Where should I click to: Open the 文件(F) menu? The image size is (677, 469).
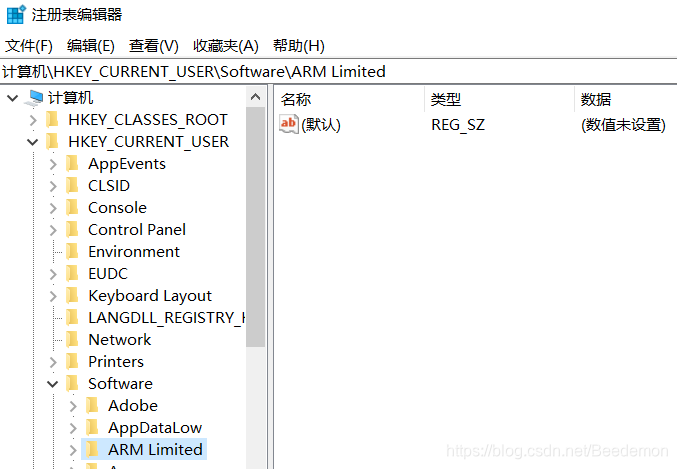point(28,45)
